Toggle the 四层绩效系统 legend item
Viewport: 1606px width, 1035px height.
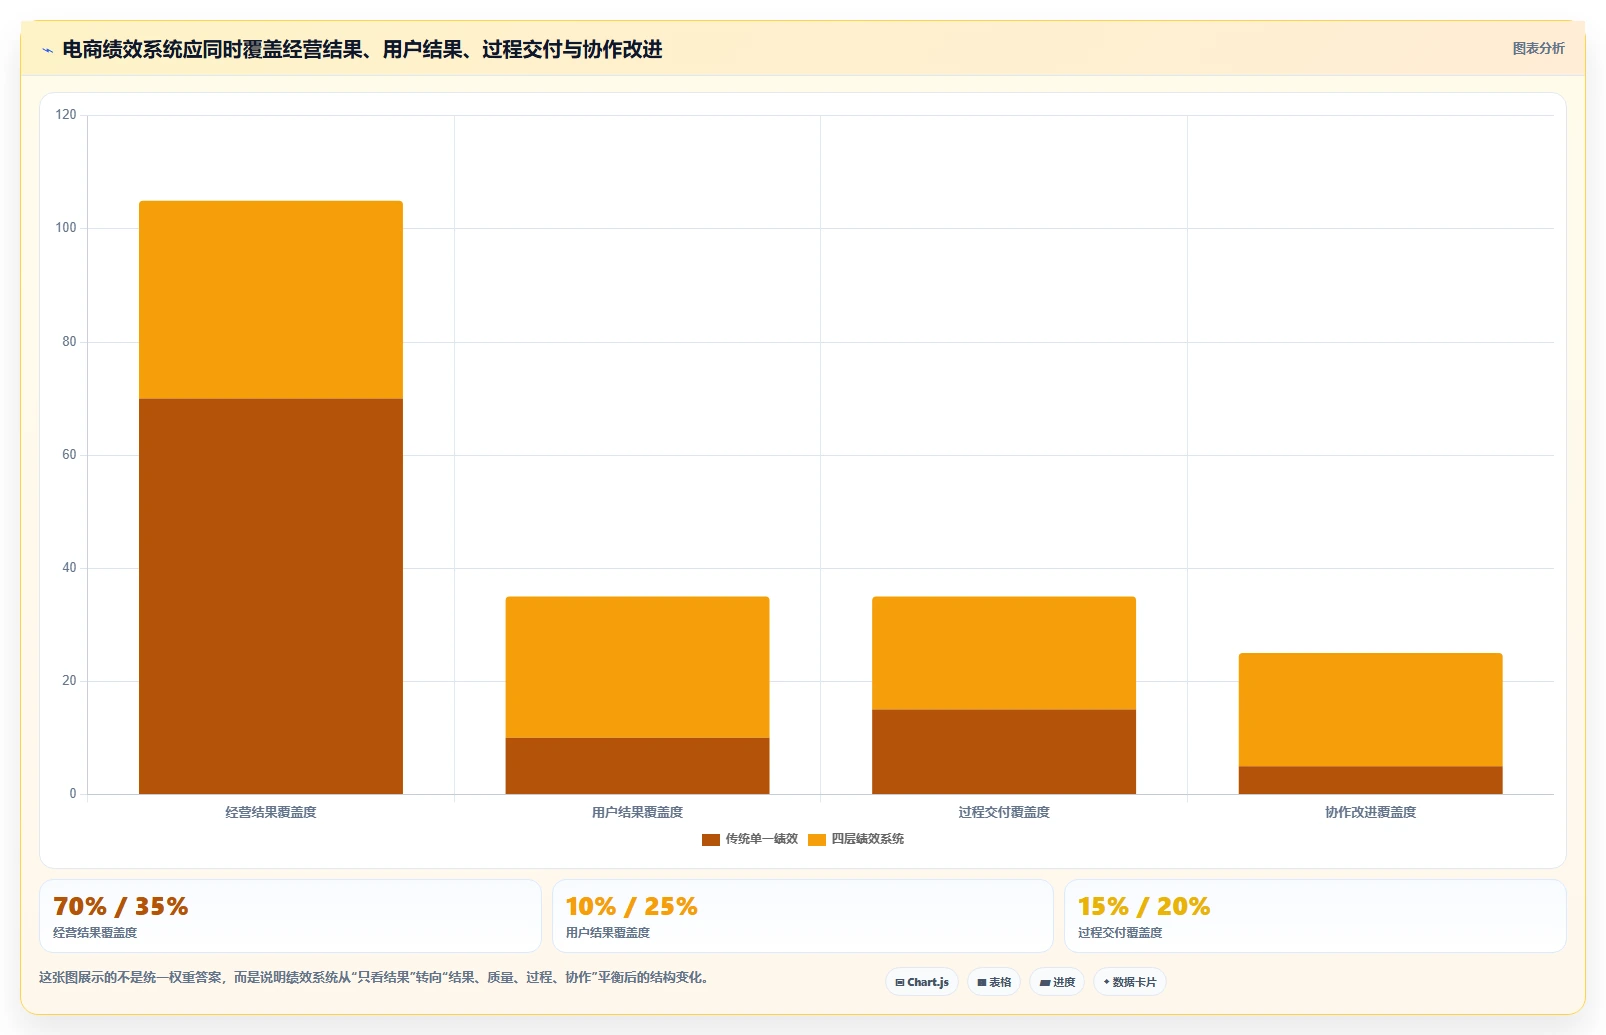[x=856, y=839]
